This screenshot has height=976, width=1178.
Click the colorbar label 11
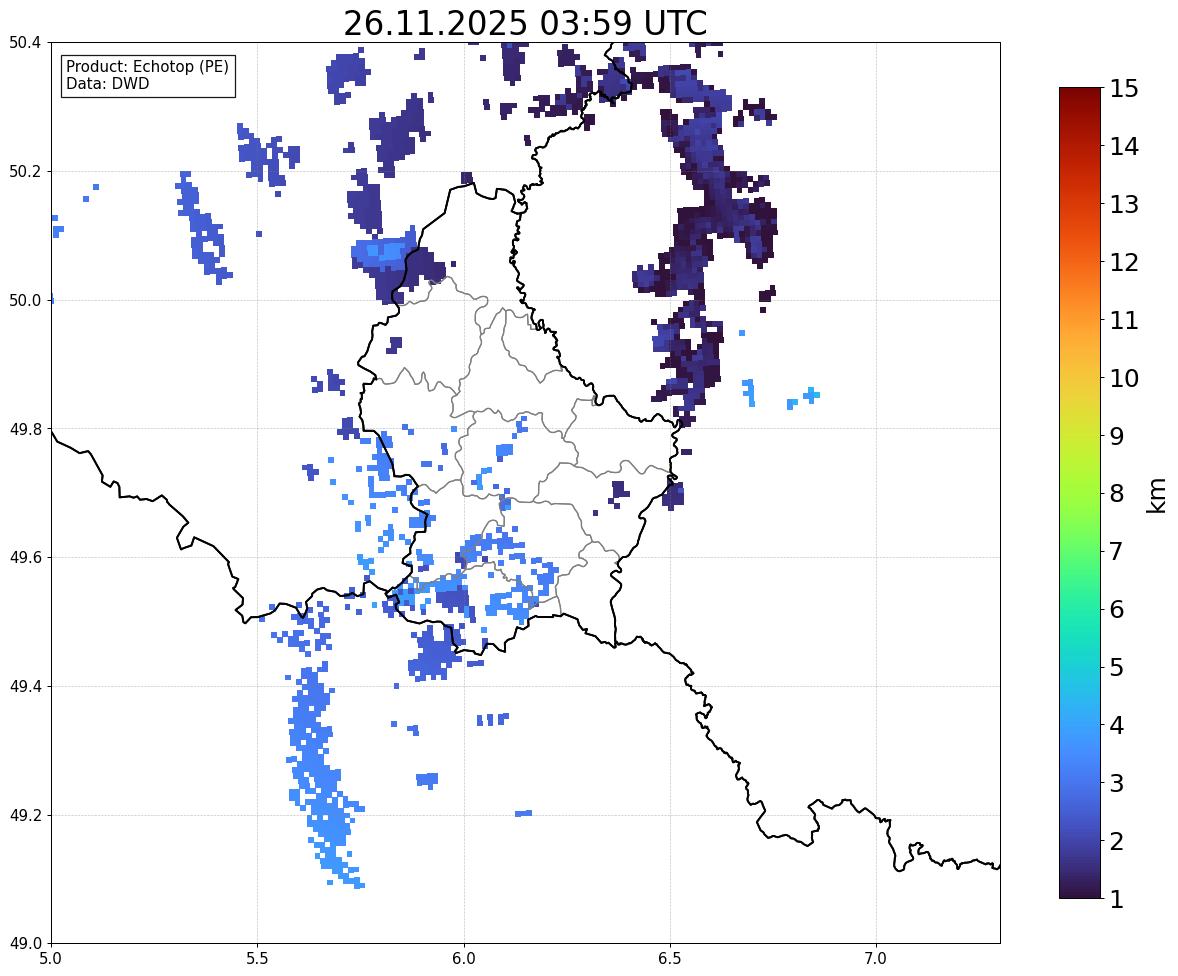pos(1124,320)
